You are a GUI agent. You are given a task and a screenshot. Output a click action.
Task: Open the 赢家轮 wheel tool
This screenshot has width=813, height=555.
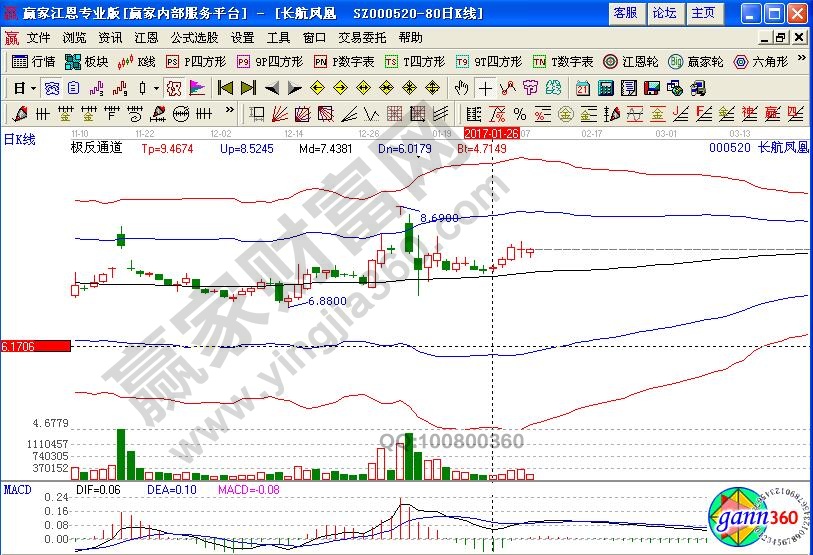click(x=696, y=61)
